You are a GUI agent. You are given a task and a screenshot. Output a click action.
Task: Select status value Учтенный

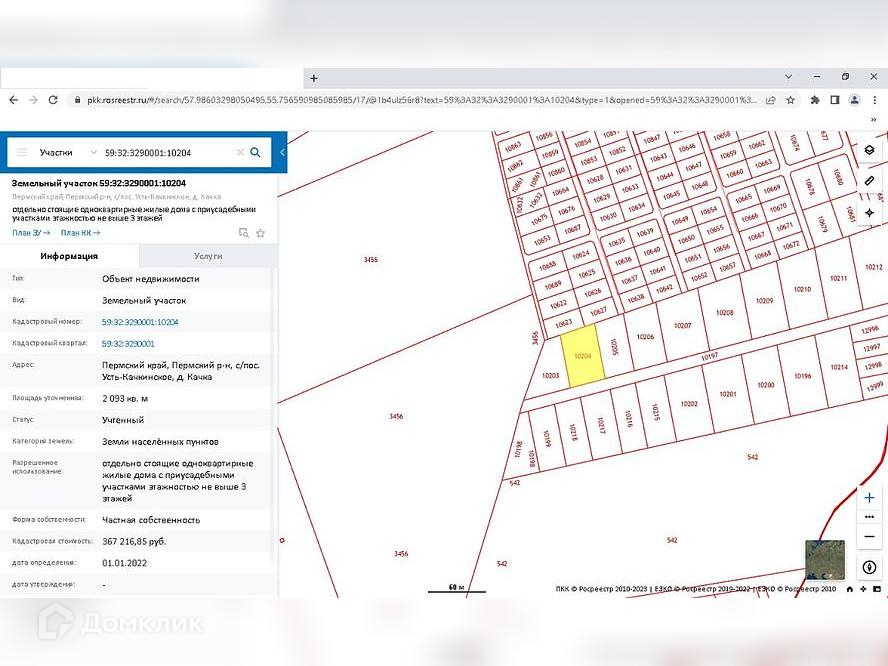click(123, 420)
